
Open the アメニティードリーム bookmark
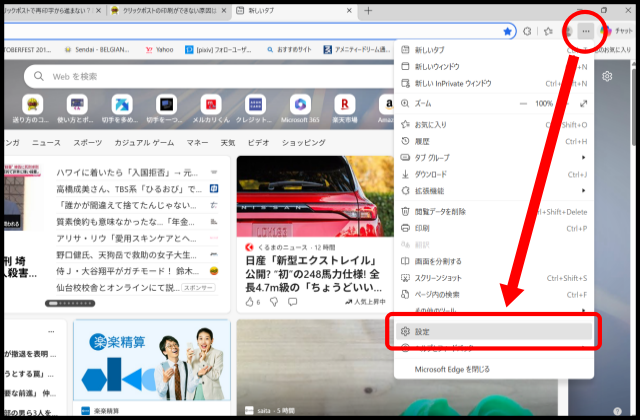(357, 50)
